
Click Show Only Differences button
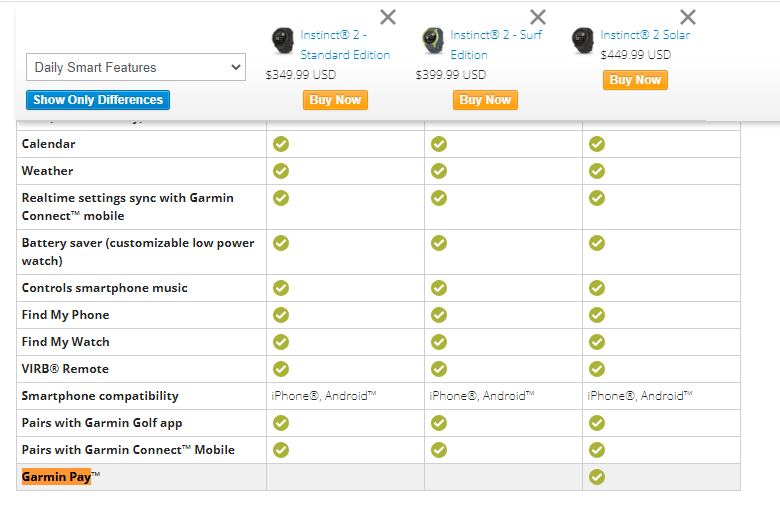click(x=98, y=100)
